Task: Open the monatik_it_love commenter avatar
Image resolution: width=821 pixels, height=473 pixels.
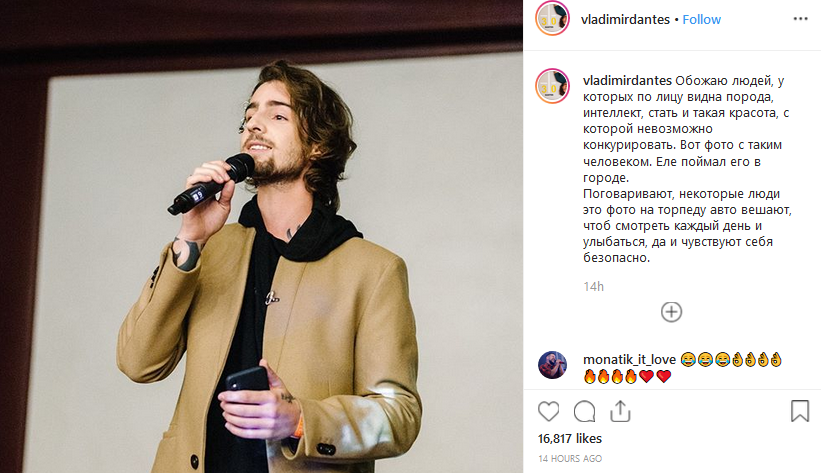Action: [552, 365]
